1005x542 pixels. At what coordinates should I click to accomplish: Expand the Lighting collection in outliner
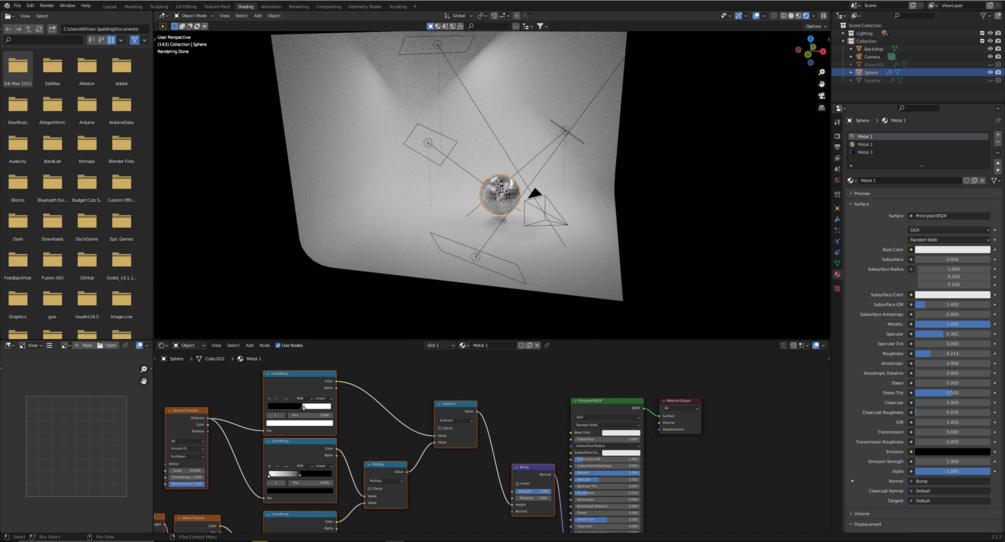[843, 33]
